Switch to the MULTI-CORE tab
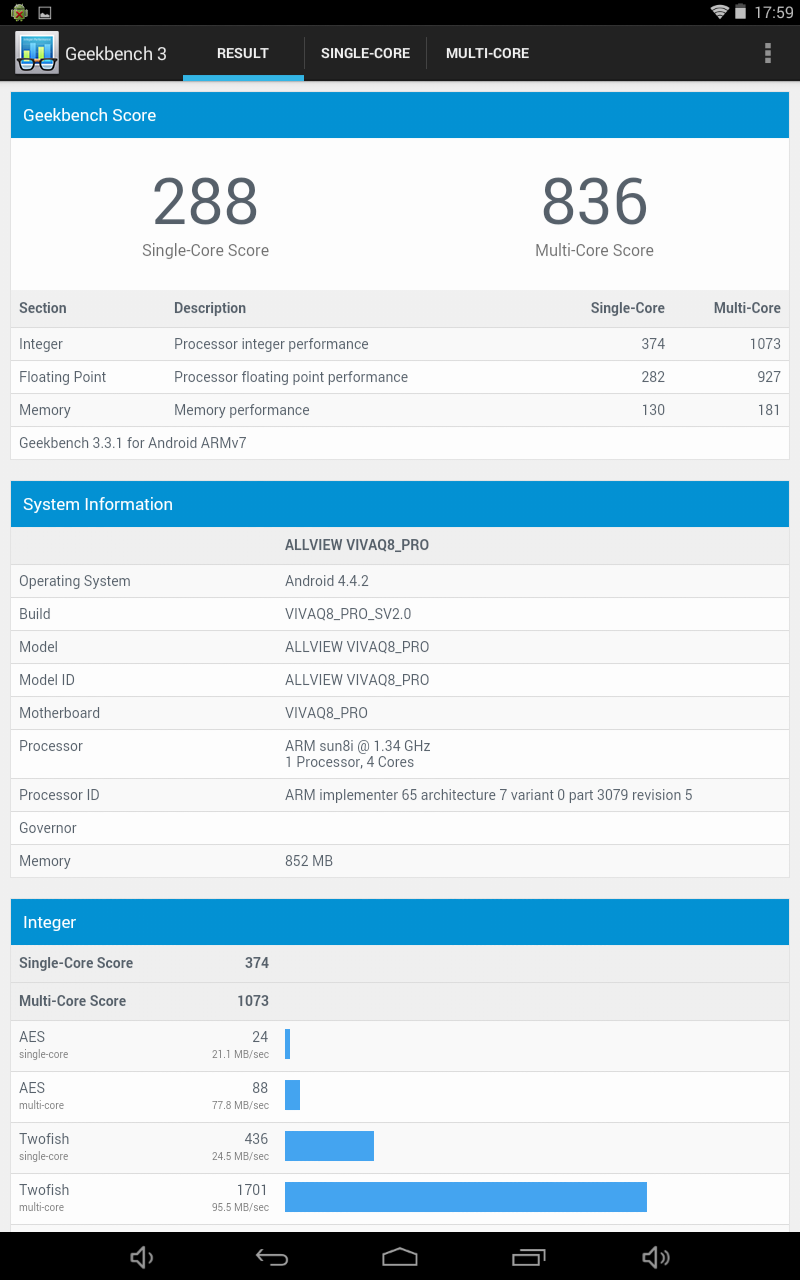The image size is (800, 1280). click(x=487, y=53)
